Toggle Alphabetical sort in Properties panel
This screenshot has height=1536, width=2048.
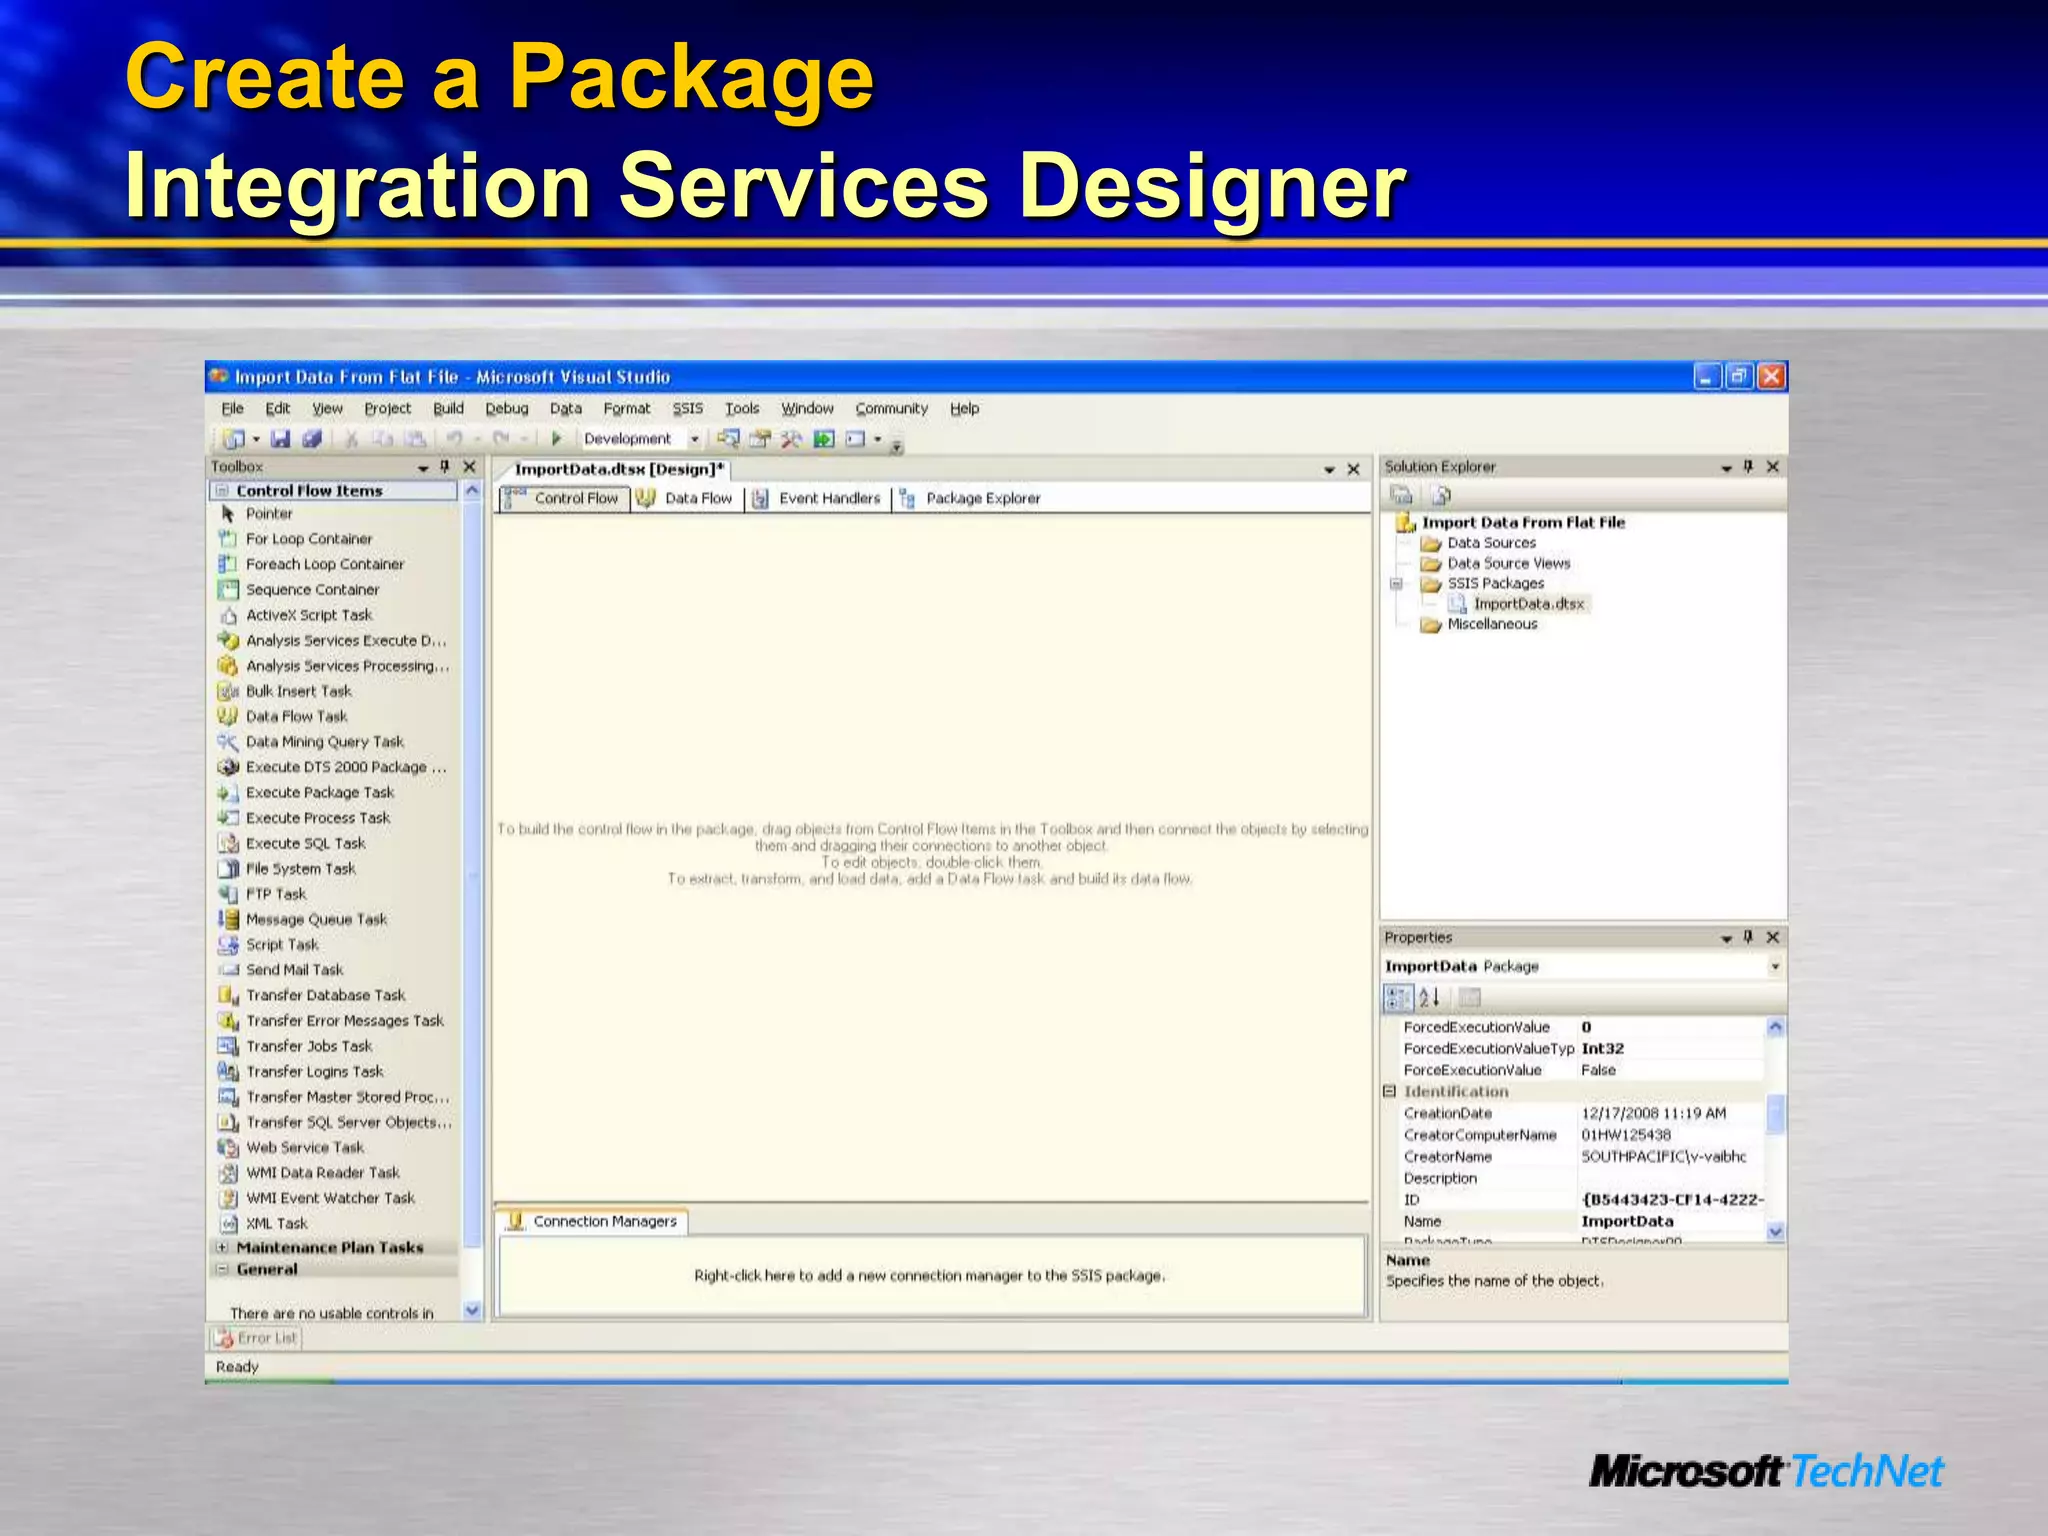1429,997
